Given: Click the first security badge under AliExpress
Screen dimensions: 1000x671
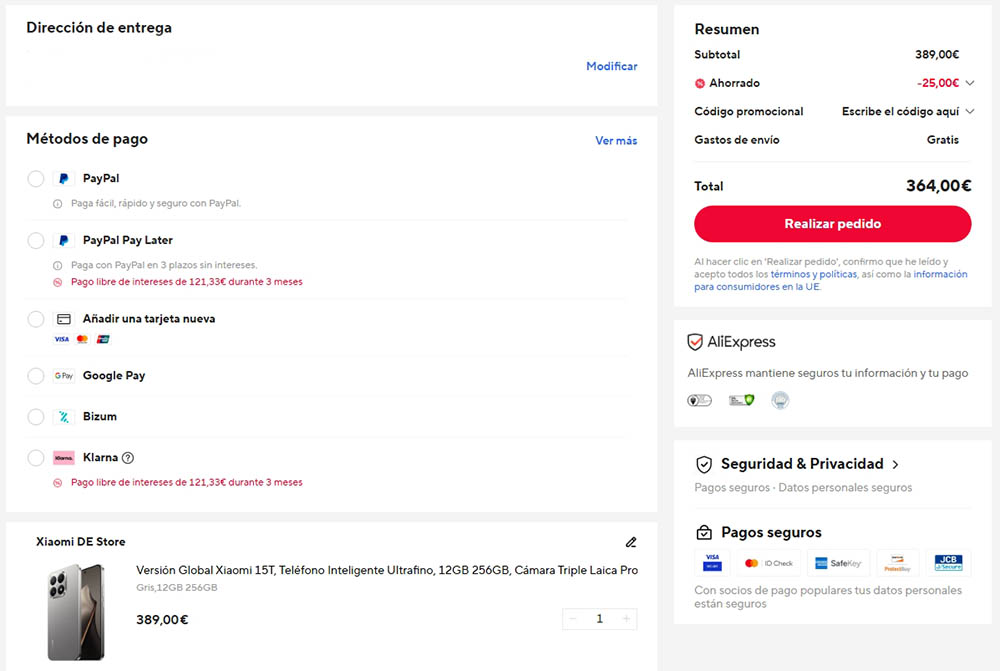Looking at the screenshot, I should click(700, 401).
